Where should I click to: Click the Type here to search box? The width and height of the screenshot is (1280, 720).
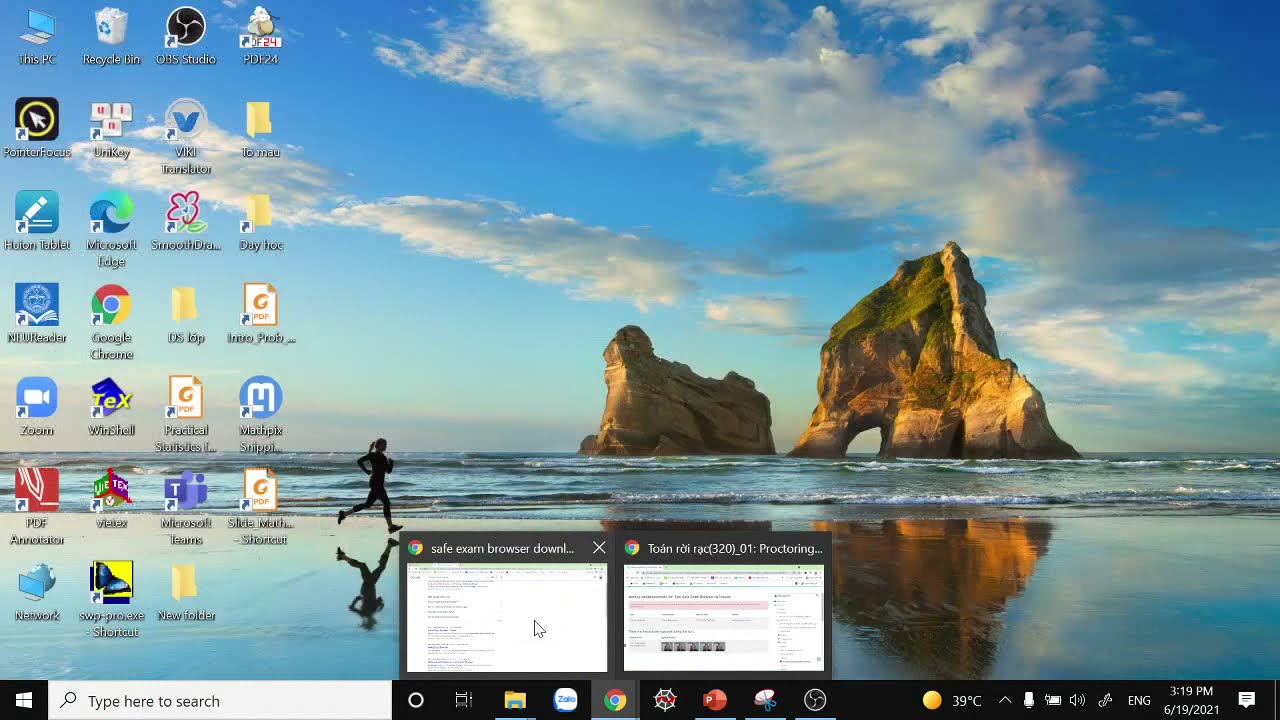(x=220, y=700)
